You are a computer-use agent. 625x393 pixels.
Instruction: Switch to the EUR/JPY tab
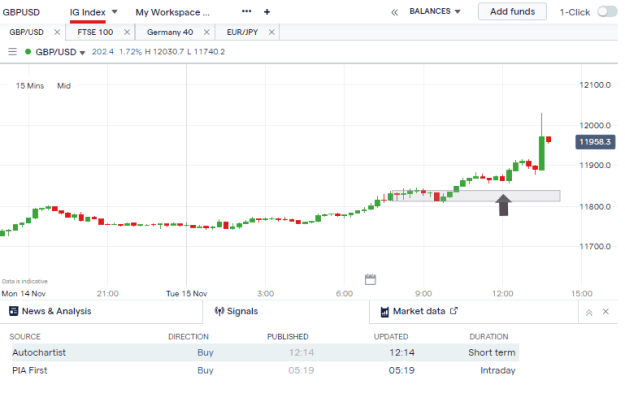(242, 32)
